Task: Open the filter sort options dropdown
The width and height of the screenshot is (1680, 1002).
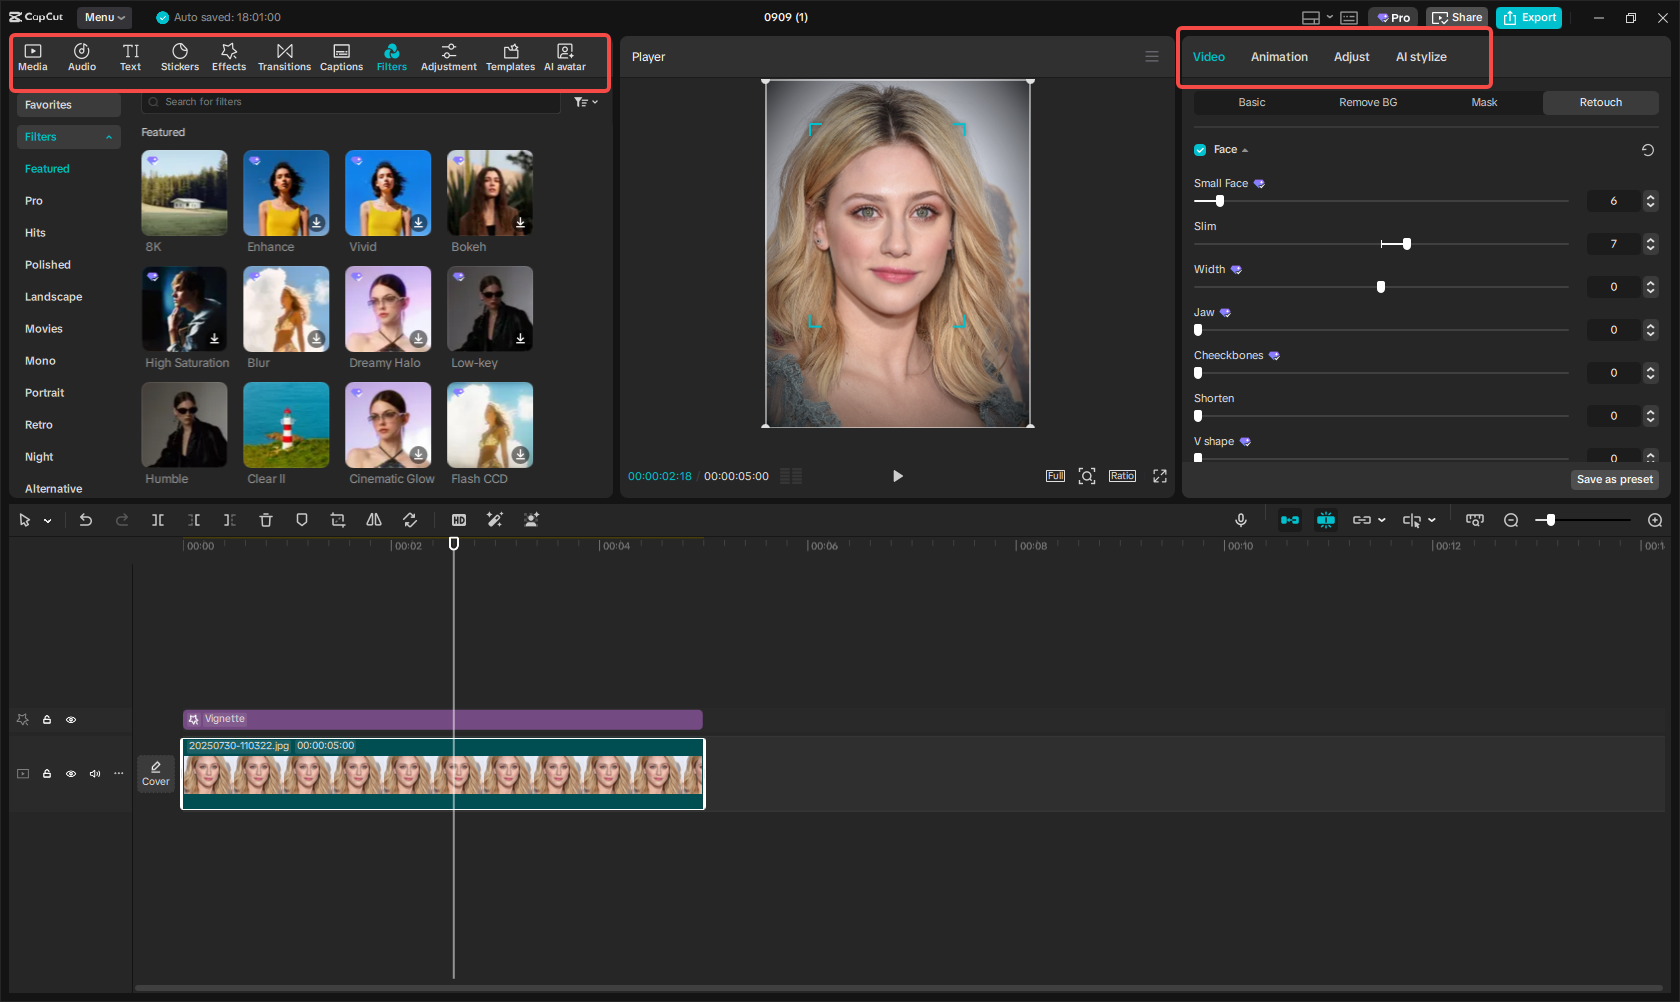Action: 586,102
